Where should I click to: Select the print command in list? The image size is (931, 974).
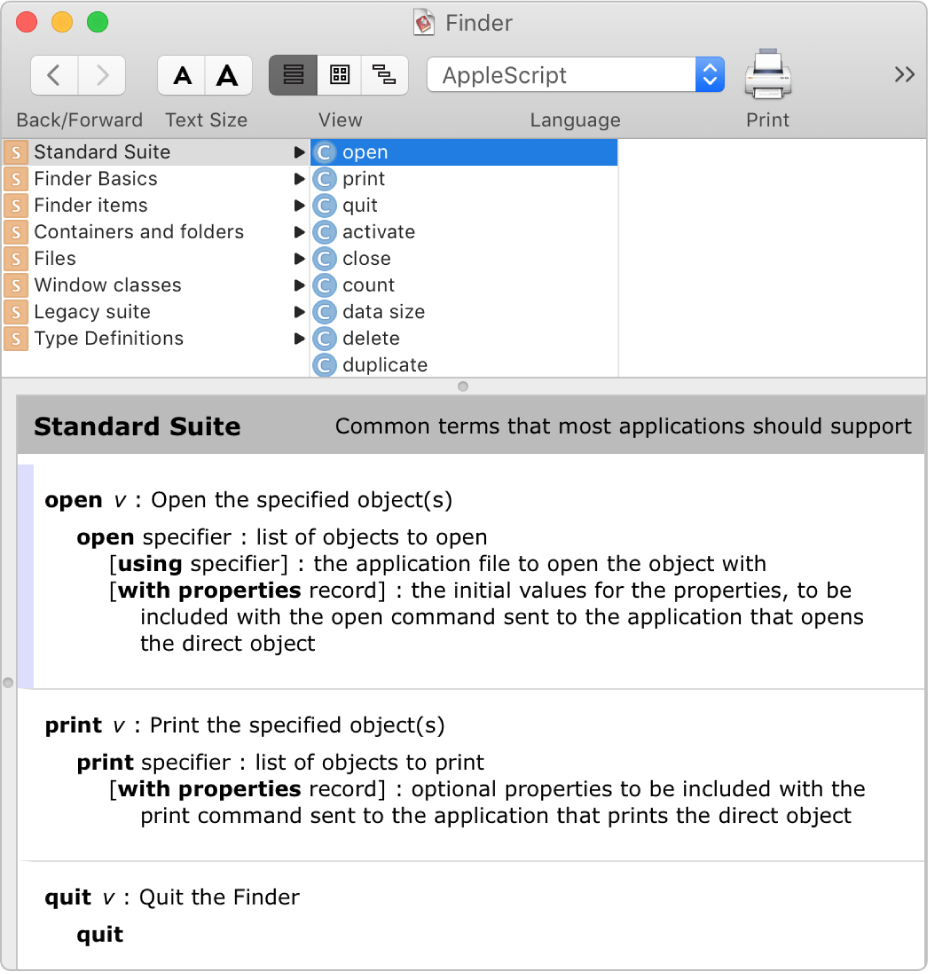(464, 179)
